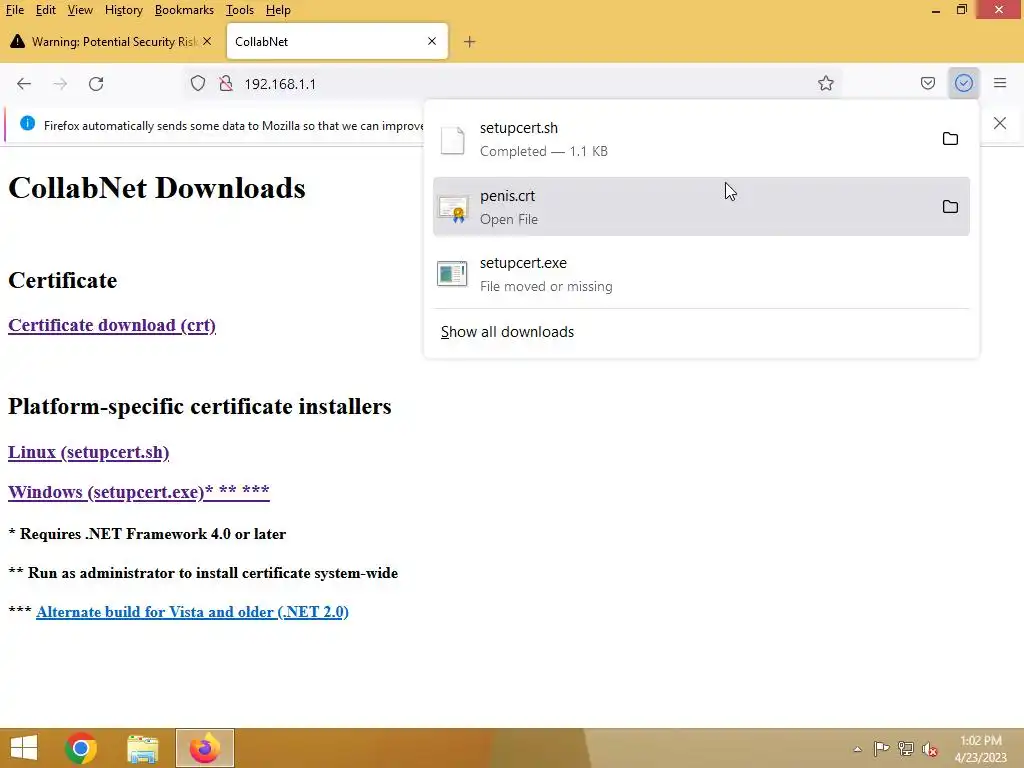Click the 'File moved or missing' status
This screenshot has height=768, width=1024.
click(x=546, y=286)
